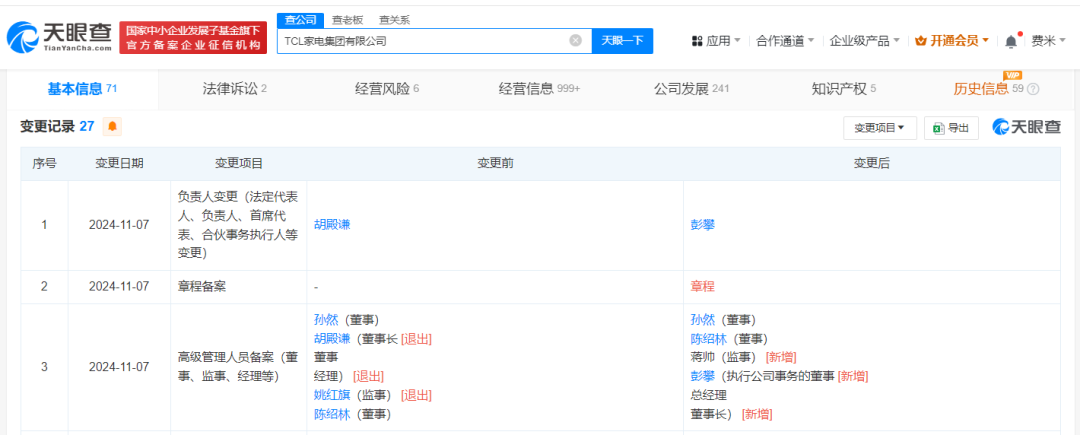This screenshot has height=435, width=1080.
Task: Expand the 合作通道 menu
Action: 785,41
